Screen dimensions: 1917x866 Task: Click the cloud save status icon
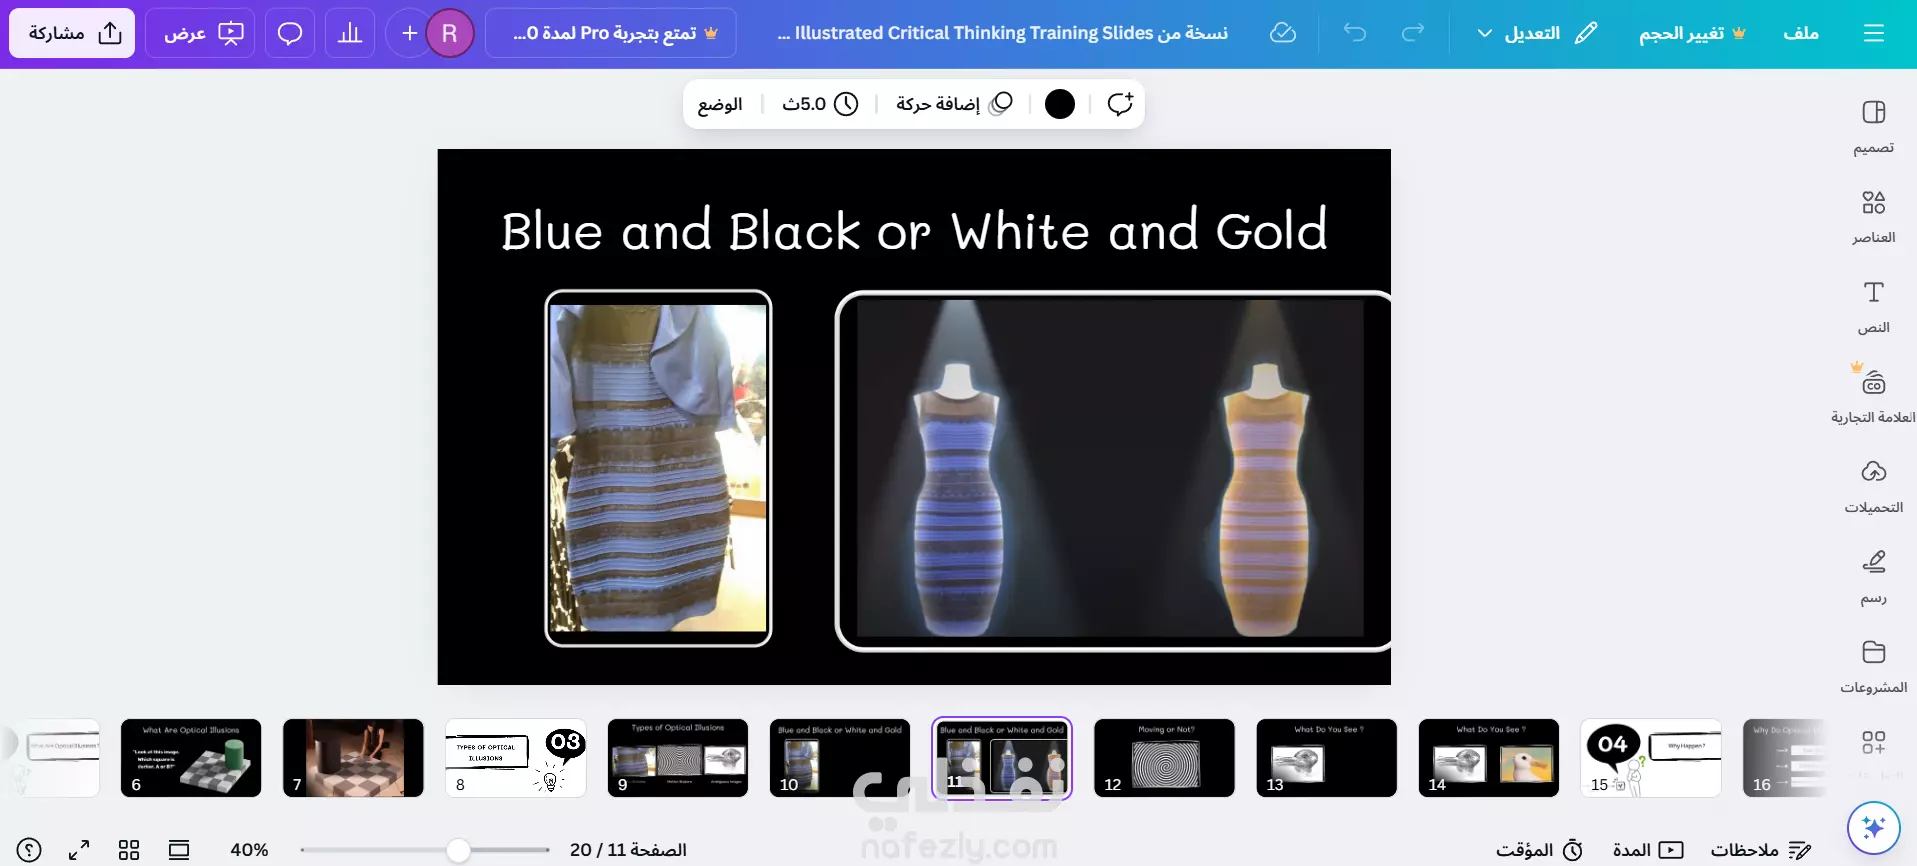(1283, 33)
